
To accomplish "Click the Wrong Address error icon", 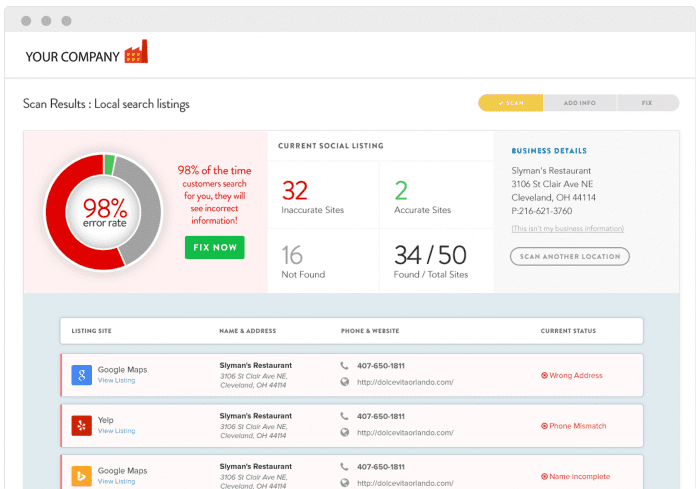I will (x=544, y=376).
